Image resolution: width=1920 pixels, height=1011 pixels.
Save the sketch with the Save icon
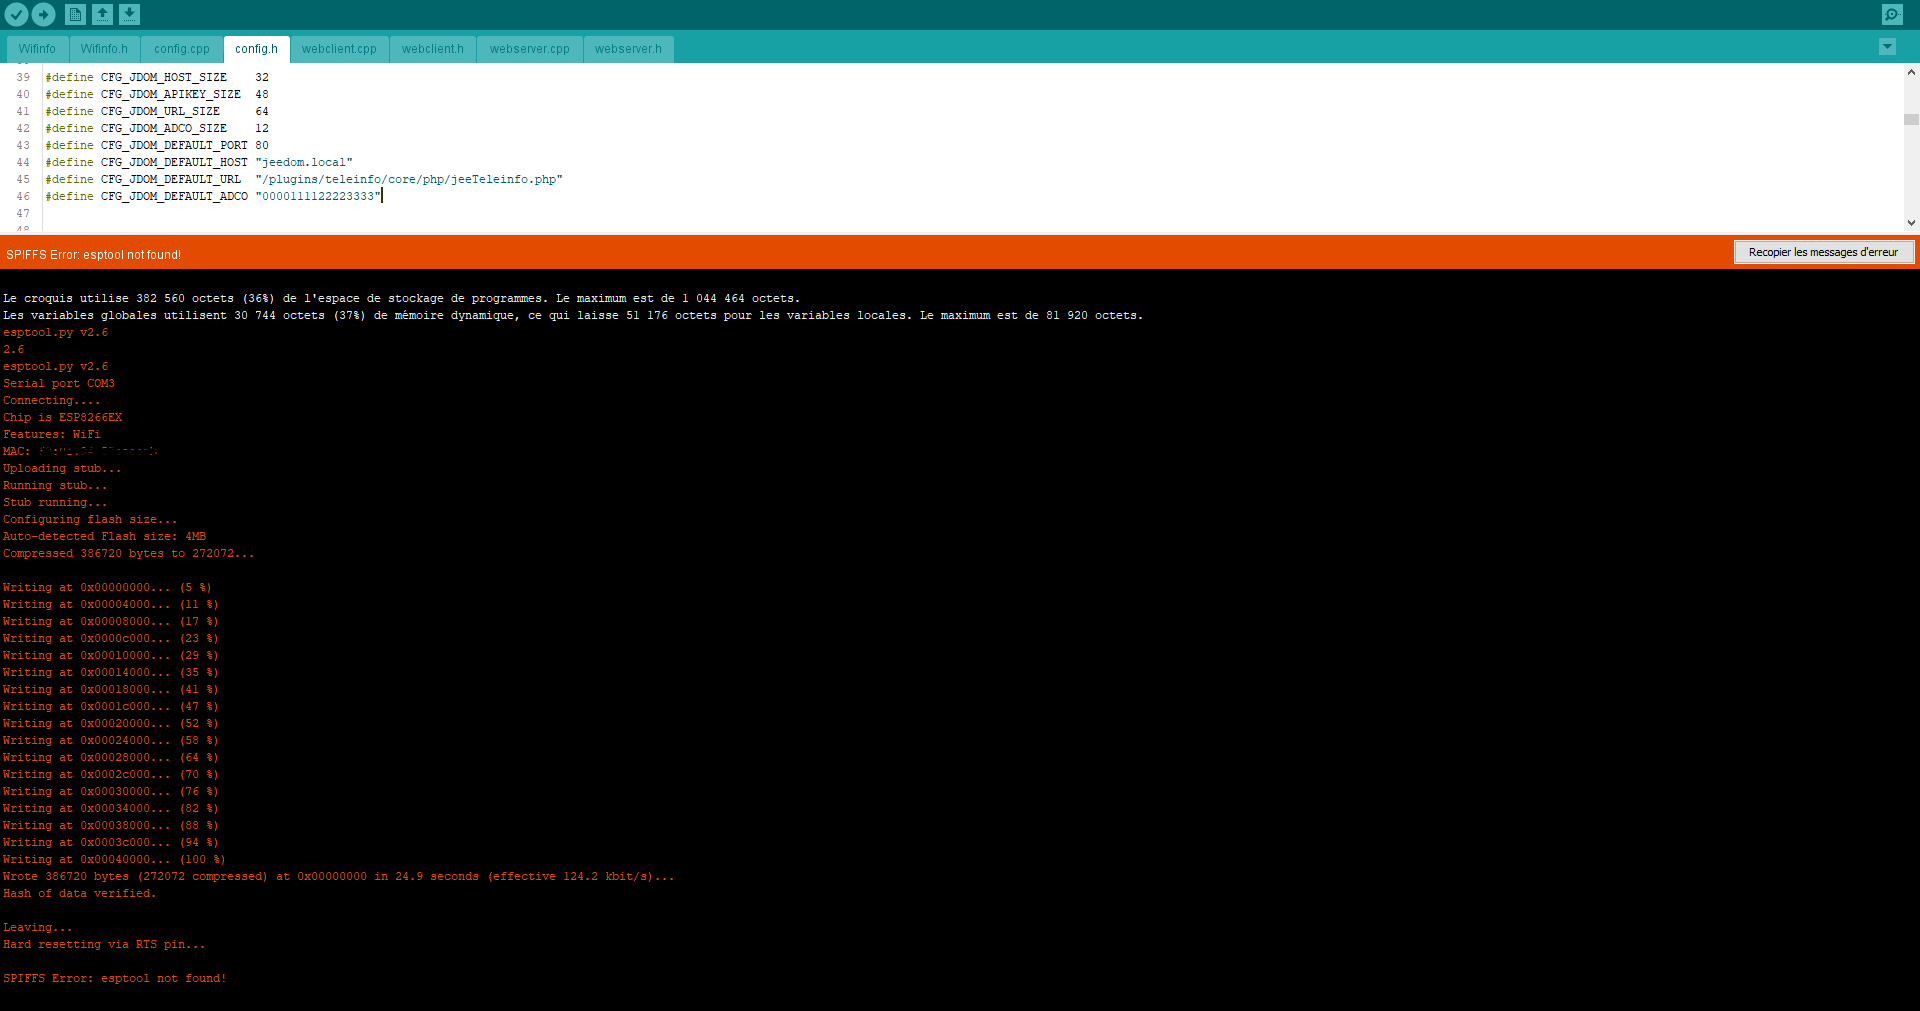point(129,14)
